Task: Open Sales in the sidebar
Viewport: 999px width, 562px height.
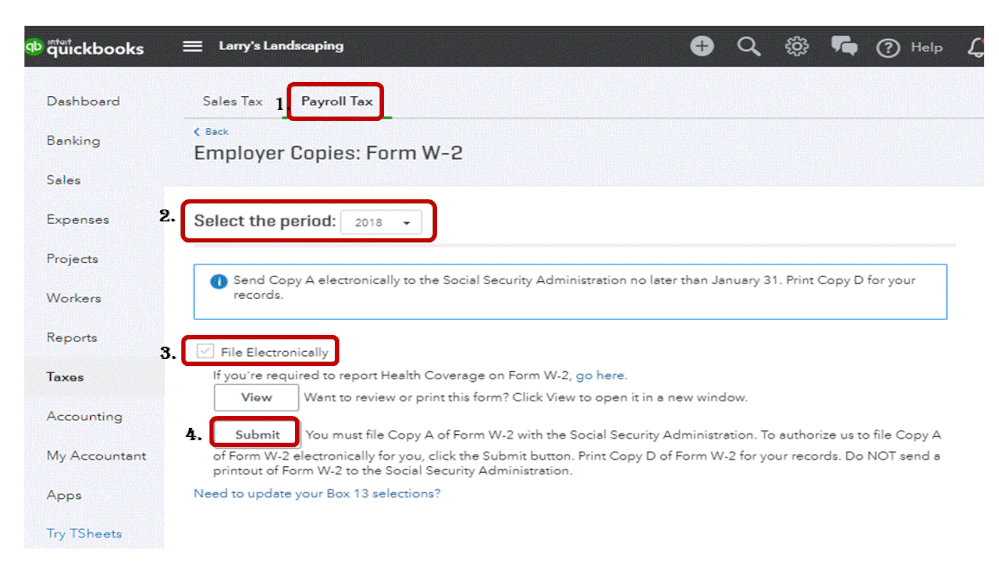Action: coord(64,180)
